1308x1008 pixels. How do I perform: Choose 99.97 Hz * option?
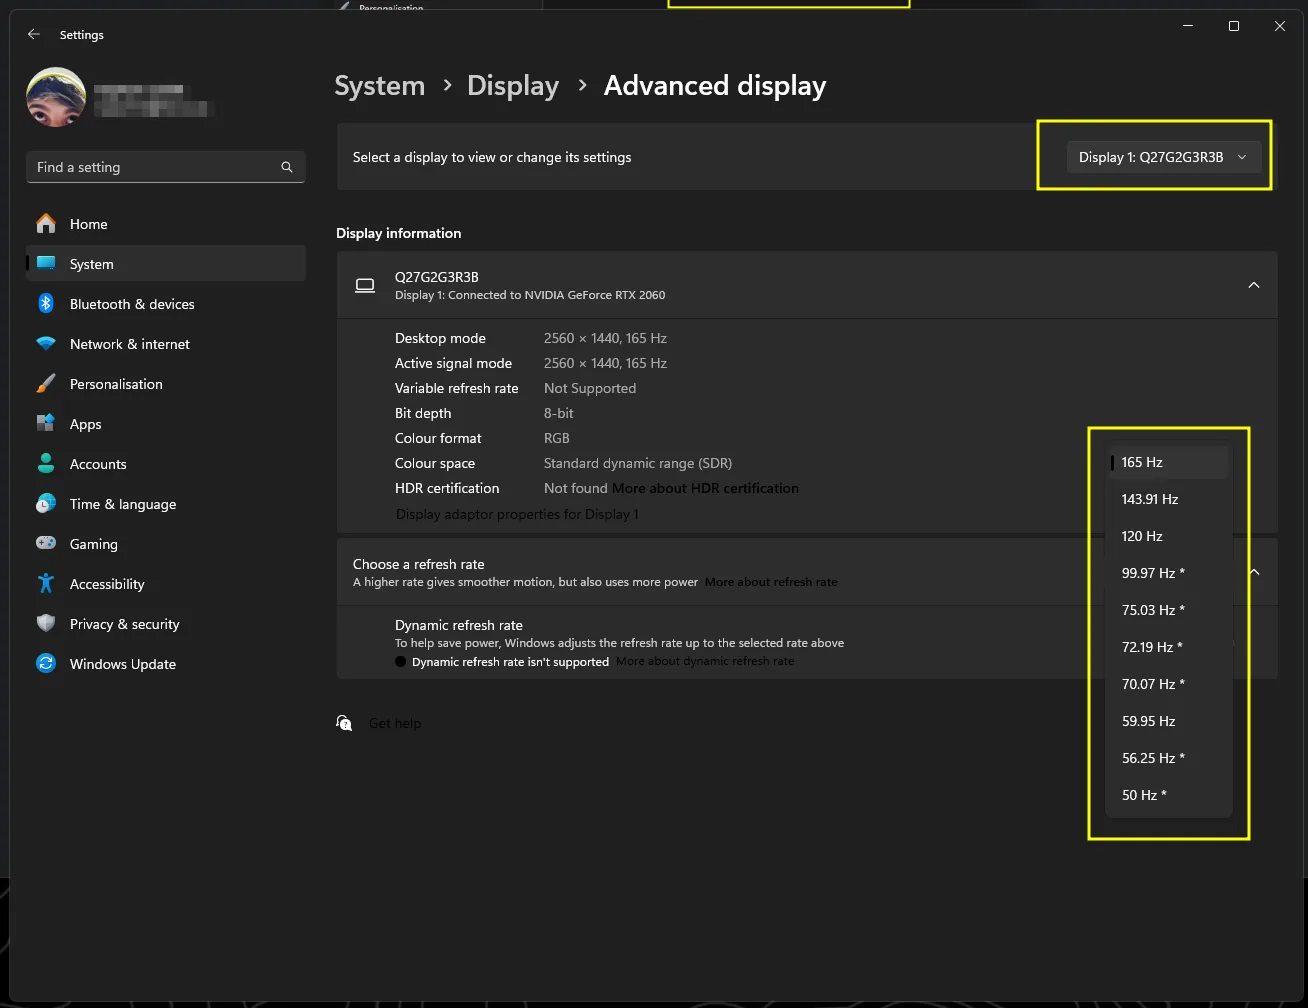(x=1169, y=573)
